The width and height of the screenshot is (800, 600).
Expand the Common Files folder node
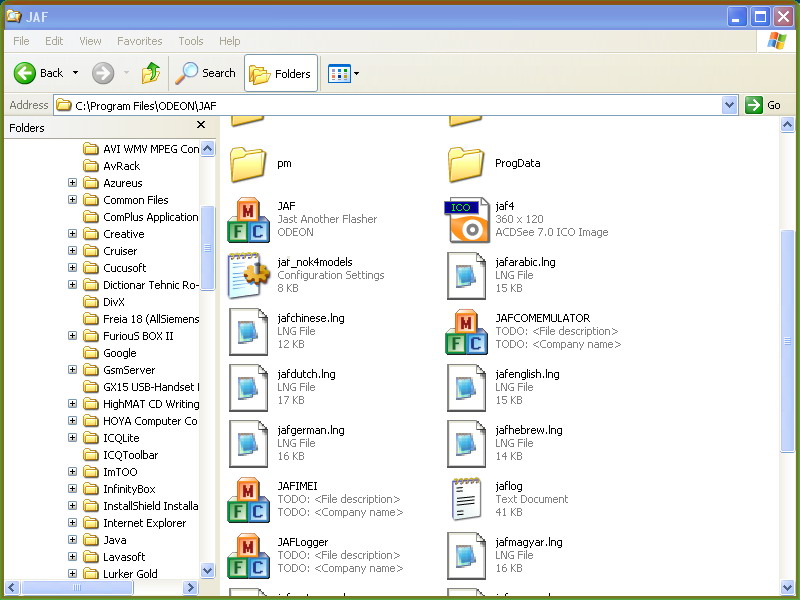[x=72, y=199]
